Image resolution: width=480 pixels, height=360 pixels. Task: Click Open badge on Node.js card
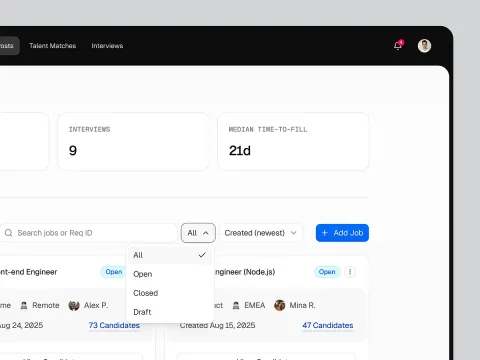coord(327,272)
